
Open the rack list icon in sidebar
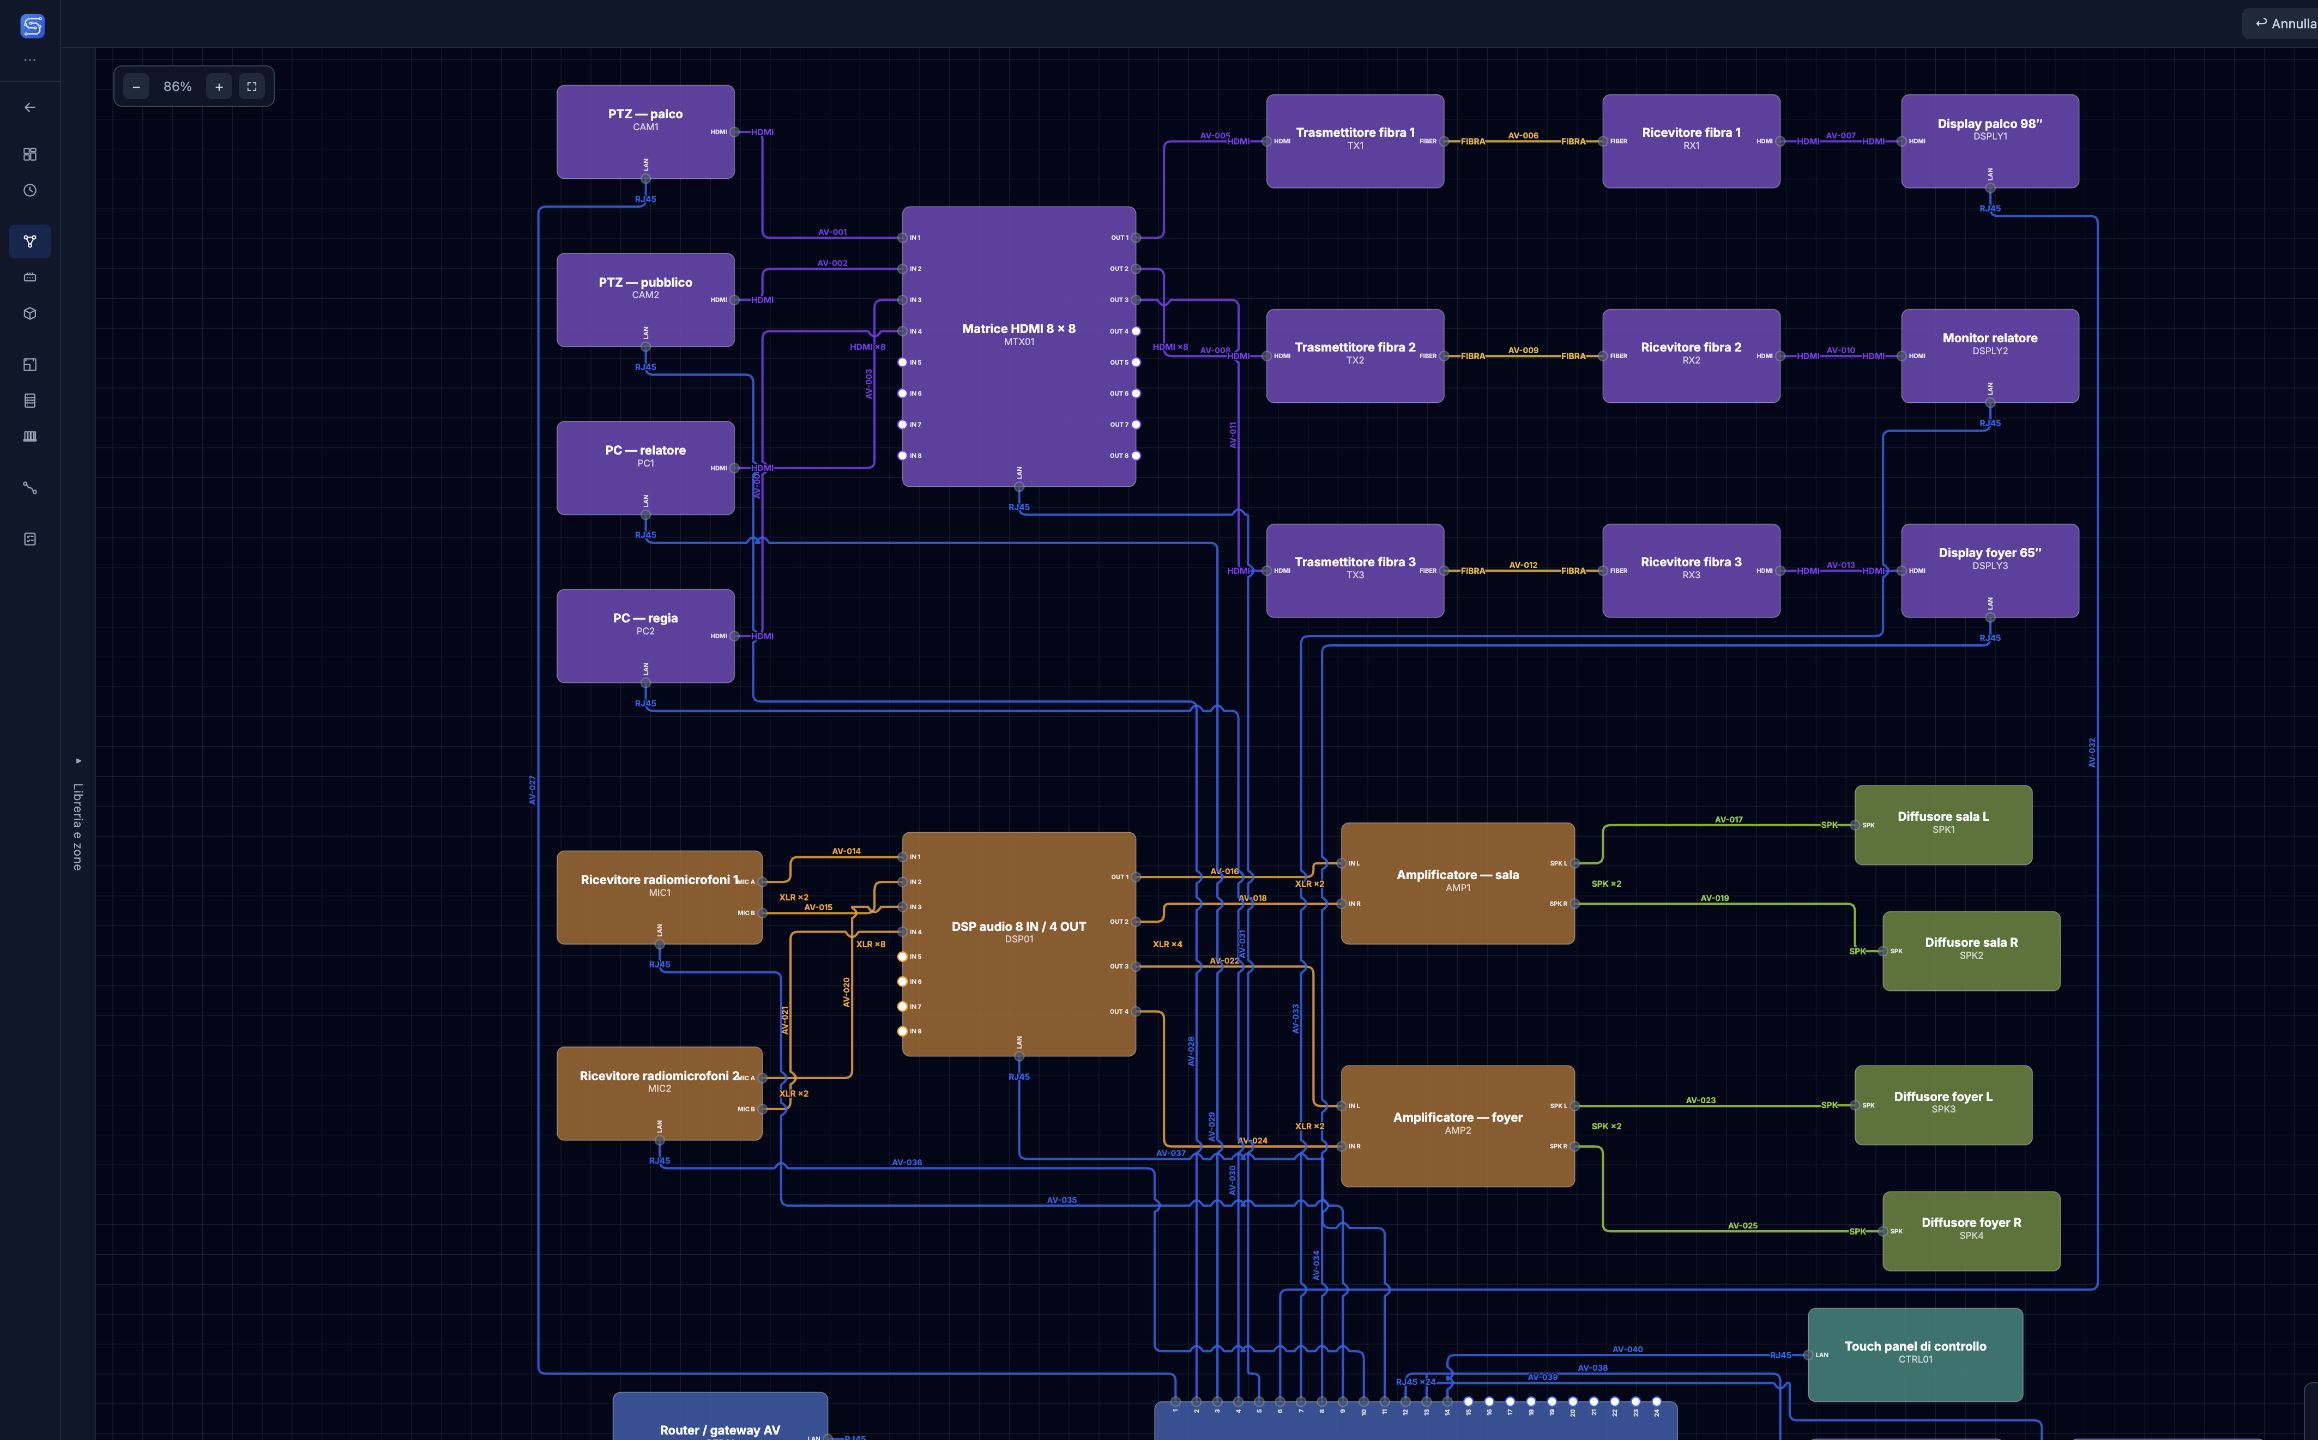pos(30,400)
